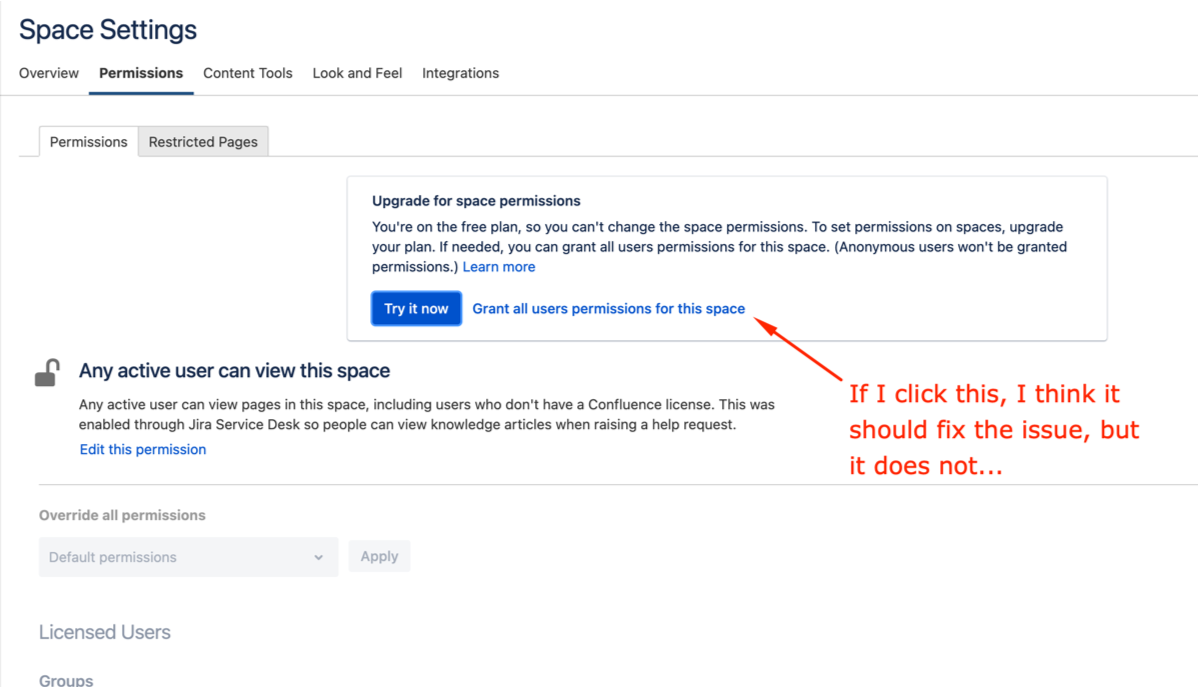This screenshot has height=687, width=1199.
Task: Click 'Upgrade for space permissions' heading
Action: click(476, 200)
